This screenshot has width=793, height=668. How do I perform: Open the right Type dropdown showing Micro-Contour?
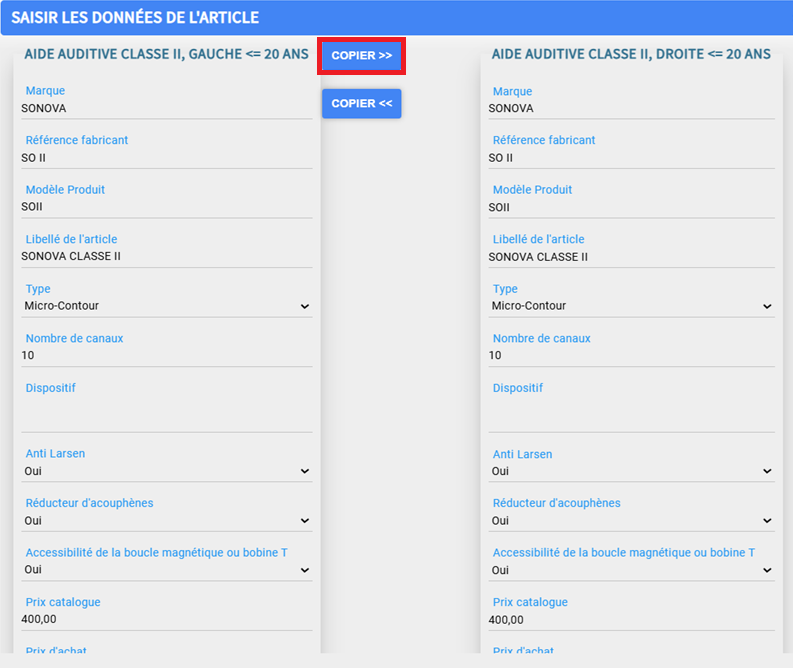pos(631,306)
